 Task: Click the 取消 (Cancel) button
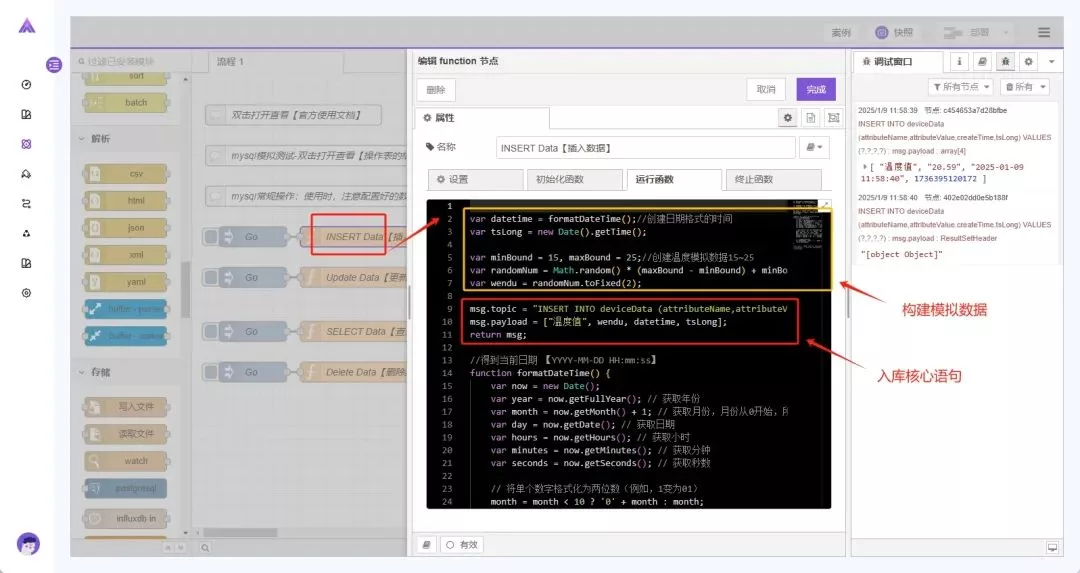click(765, 90)
